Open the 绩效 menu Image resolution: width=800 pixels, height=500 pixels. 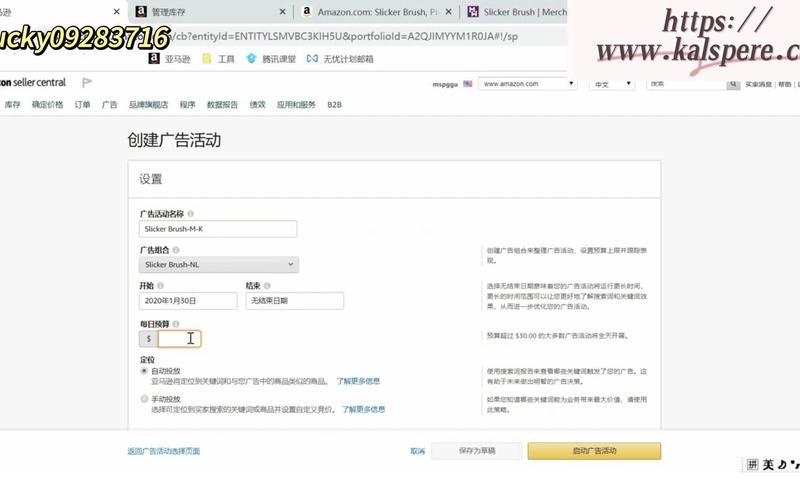coord(257,105)
